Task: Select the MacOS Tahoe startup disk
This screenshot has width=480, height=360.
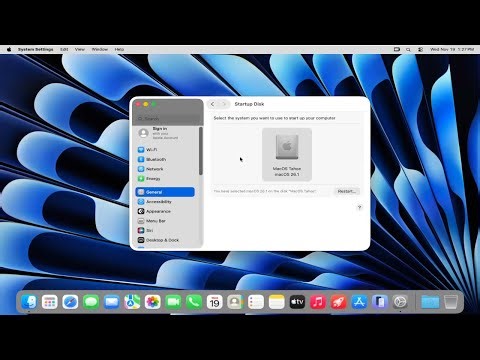Action: coord(287,154)
